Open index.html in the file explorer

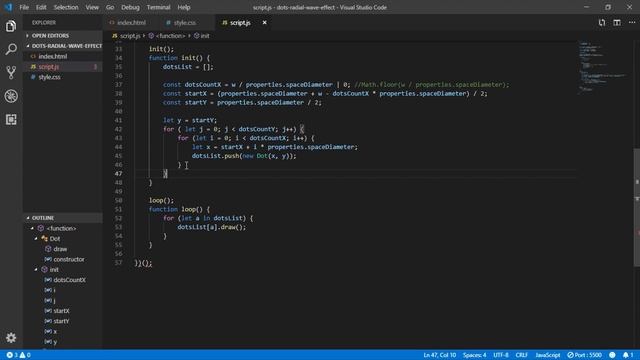(62, 56)
